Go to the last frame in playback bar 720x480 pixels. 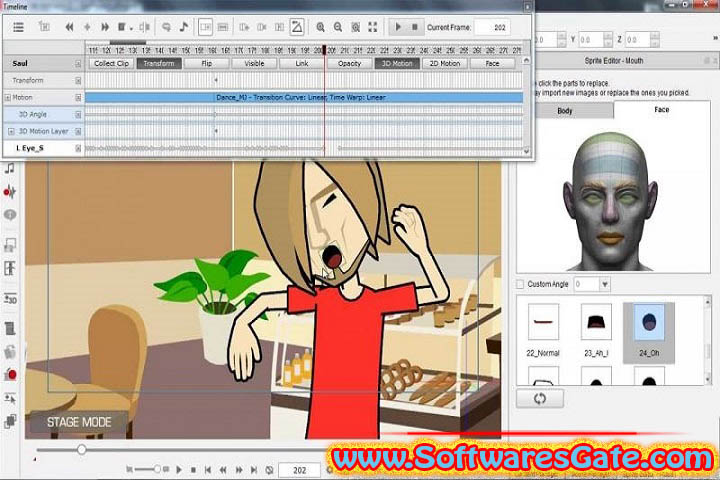click(x=254, y=470)
